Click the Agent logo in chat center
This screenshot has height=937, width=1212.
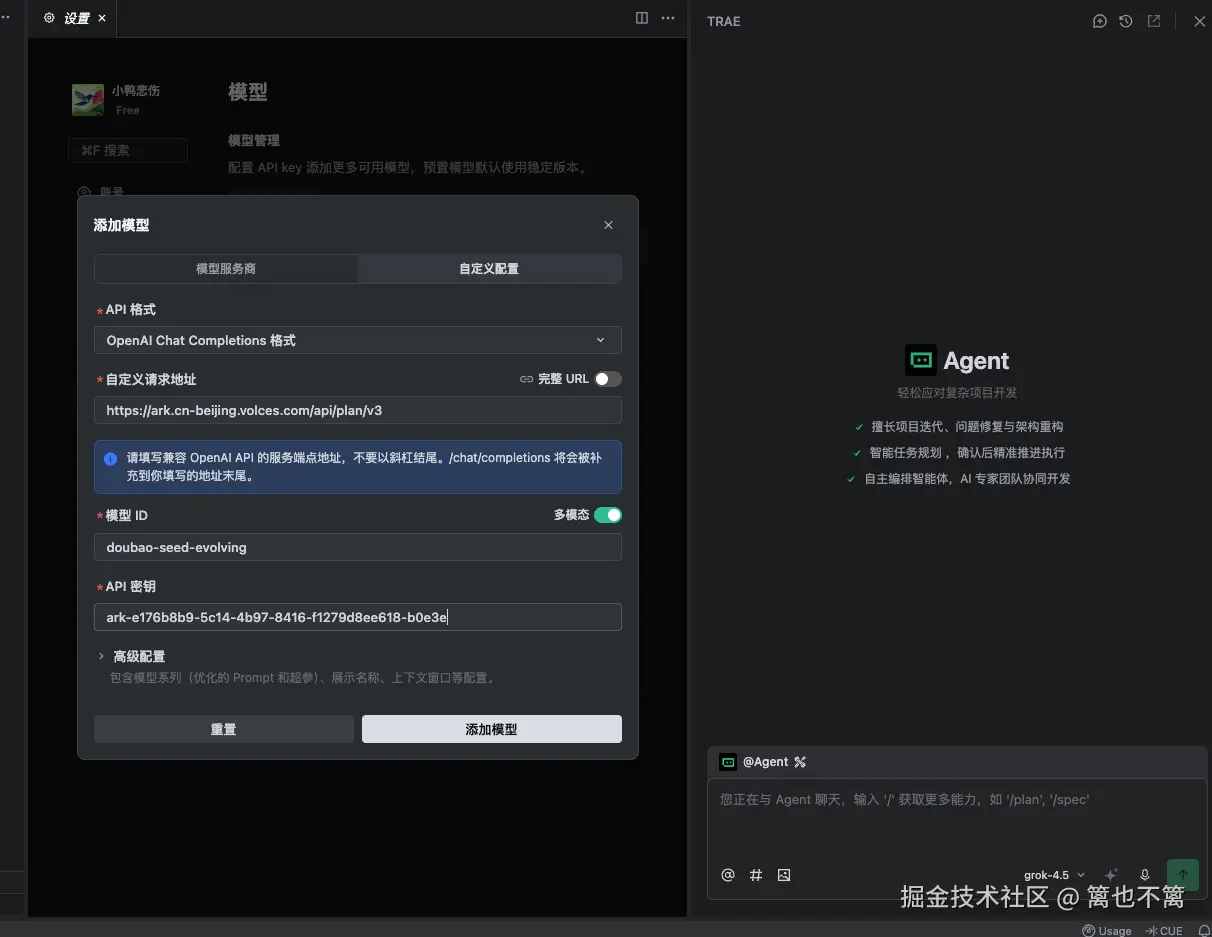point(921,360)
